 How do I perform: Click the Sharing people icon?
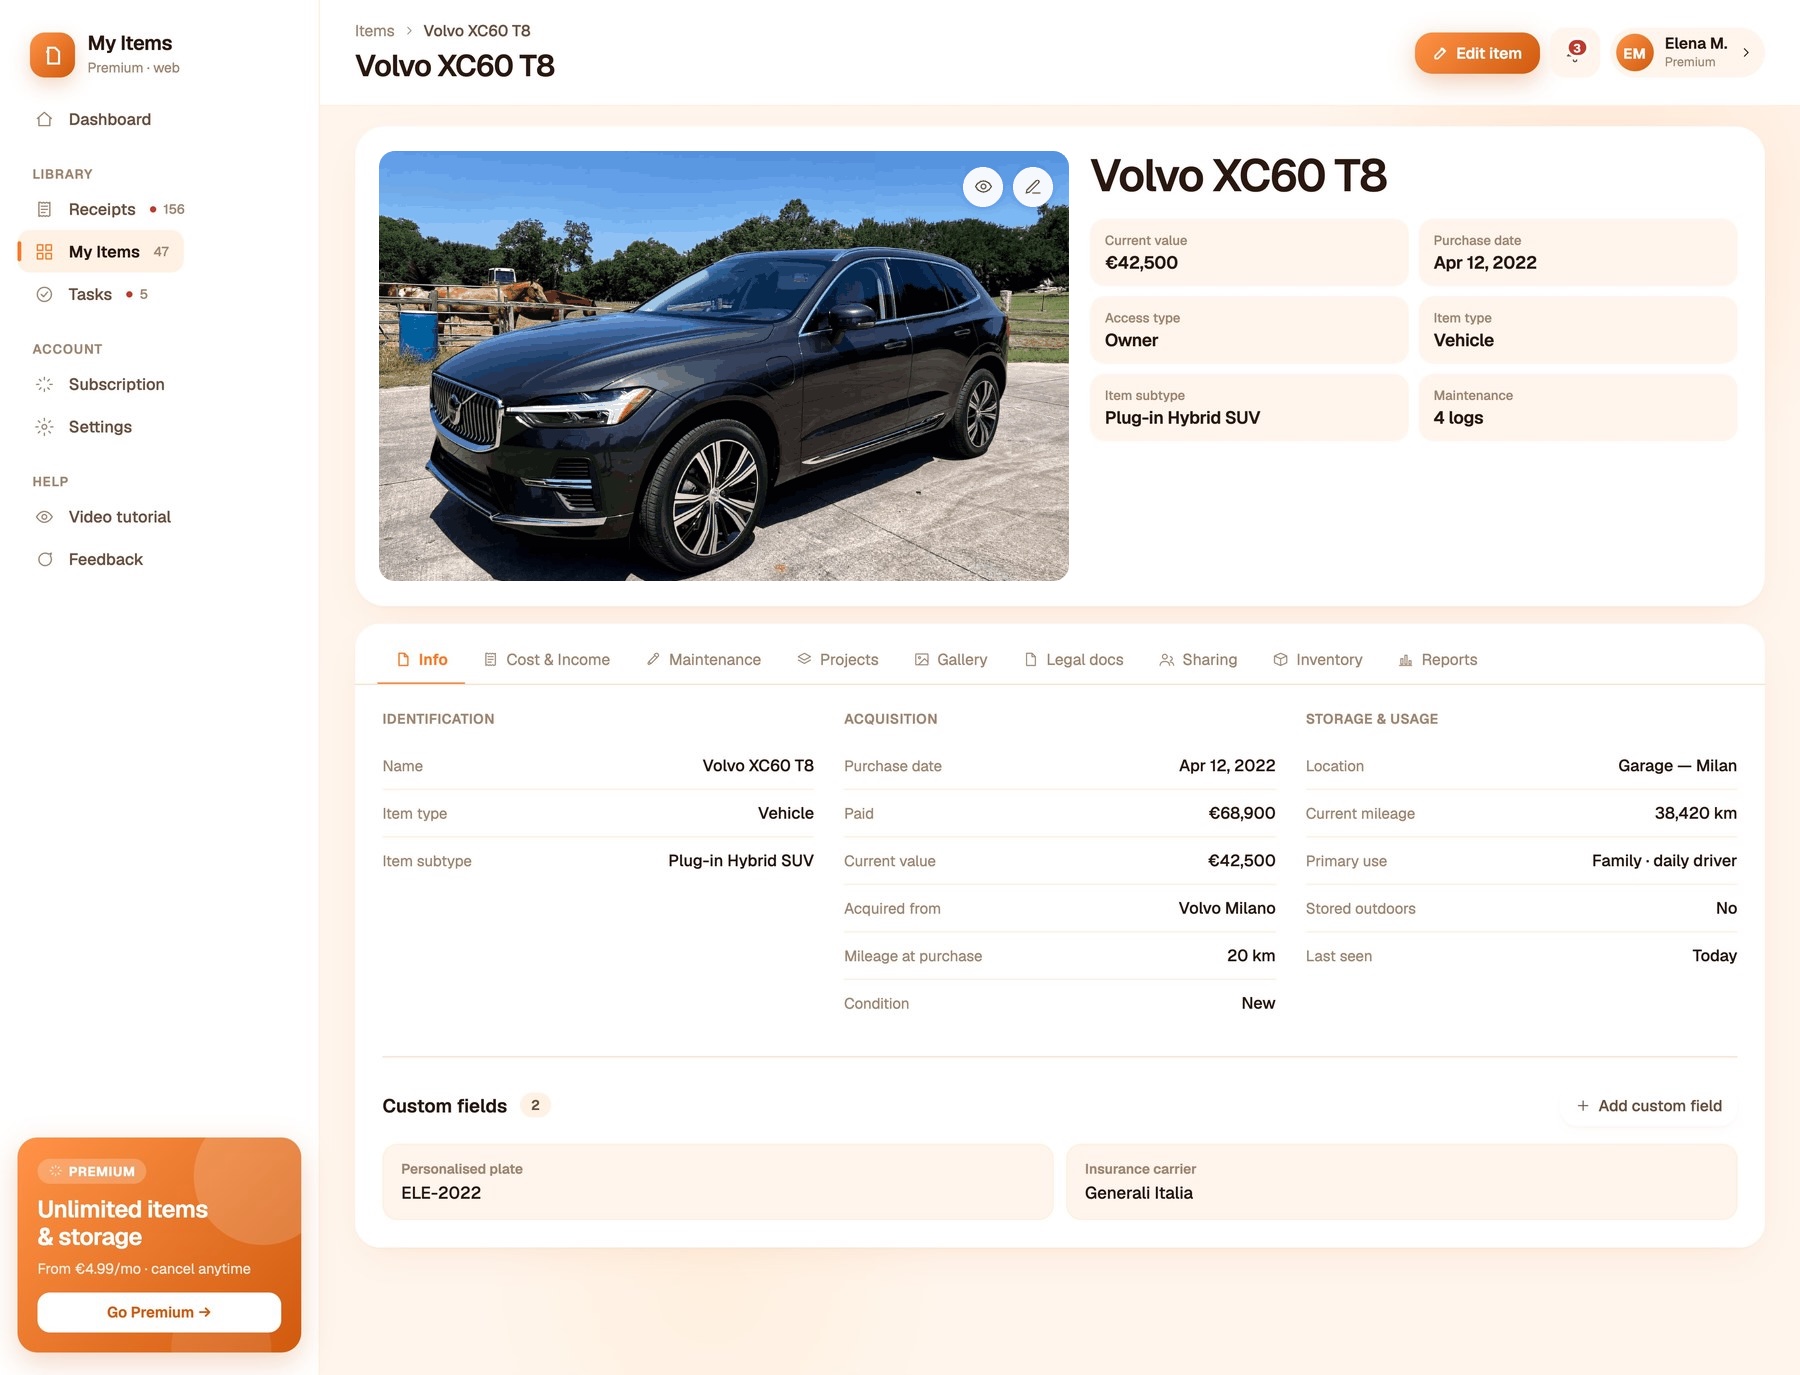(1167, 660)
